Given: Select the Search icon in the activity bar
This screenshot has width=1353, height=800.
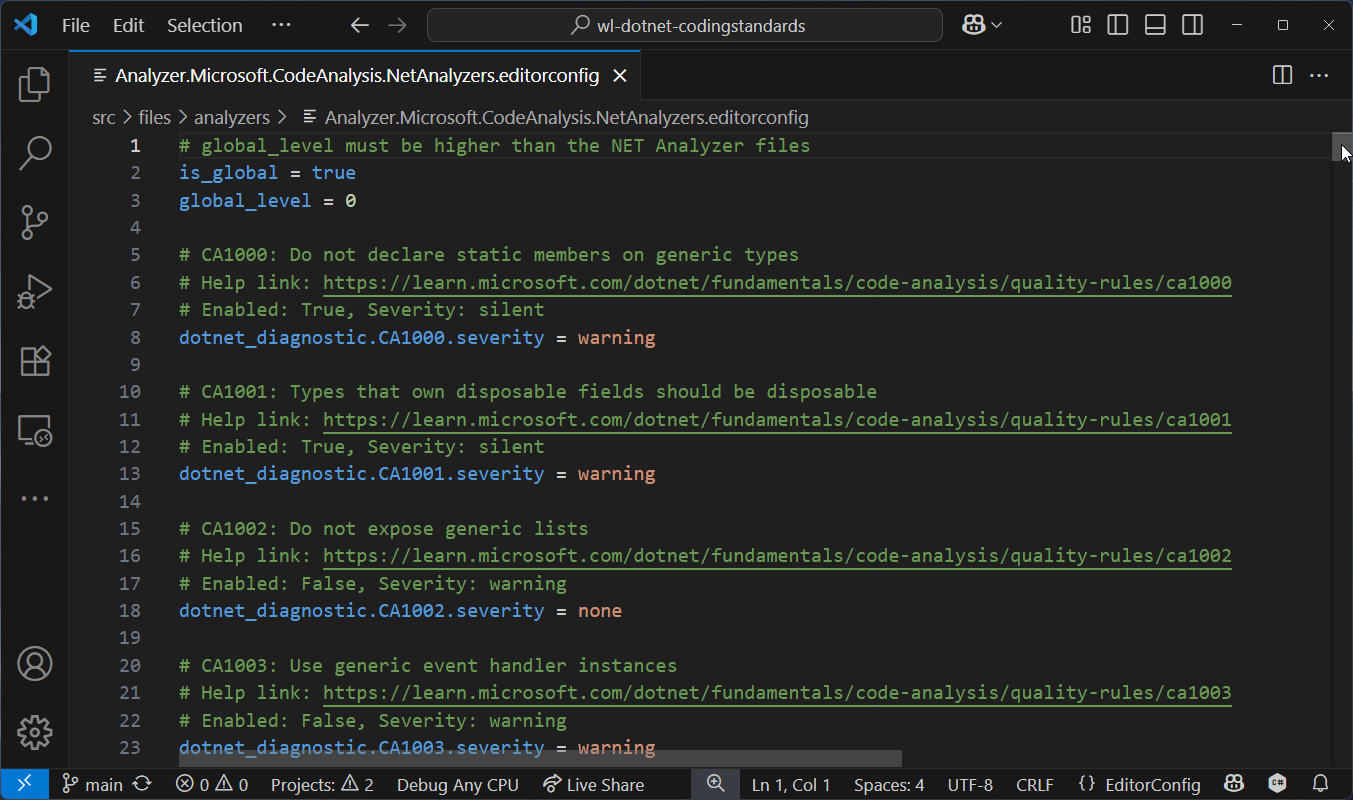Looking at the screenshot, I should (34, 153).
